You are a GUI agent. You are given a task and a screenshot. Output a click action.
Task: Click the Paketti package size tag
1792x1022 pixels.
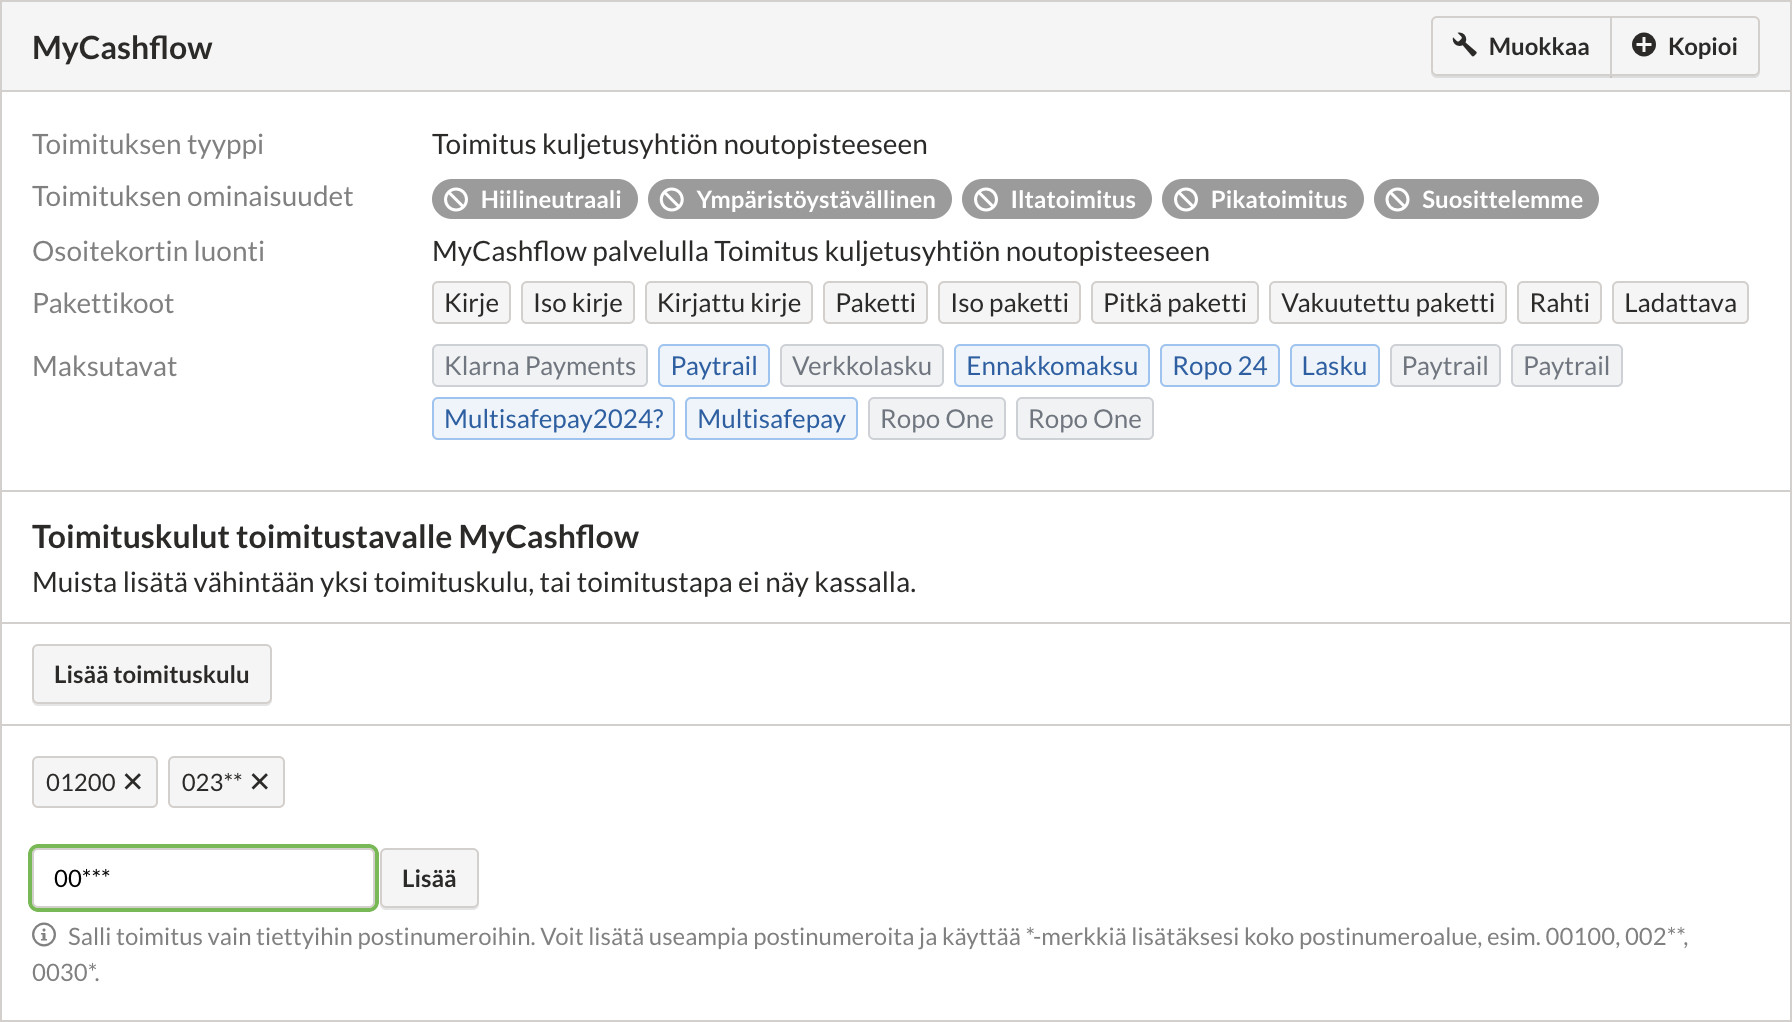pos(876,303)
